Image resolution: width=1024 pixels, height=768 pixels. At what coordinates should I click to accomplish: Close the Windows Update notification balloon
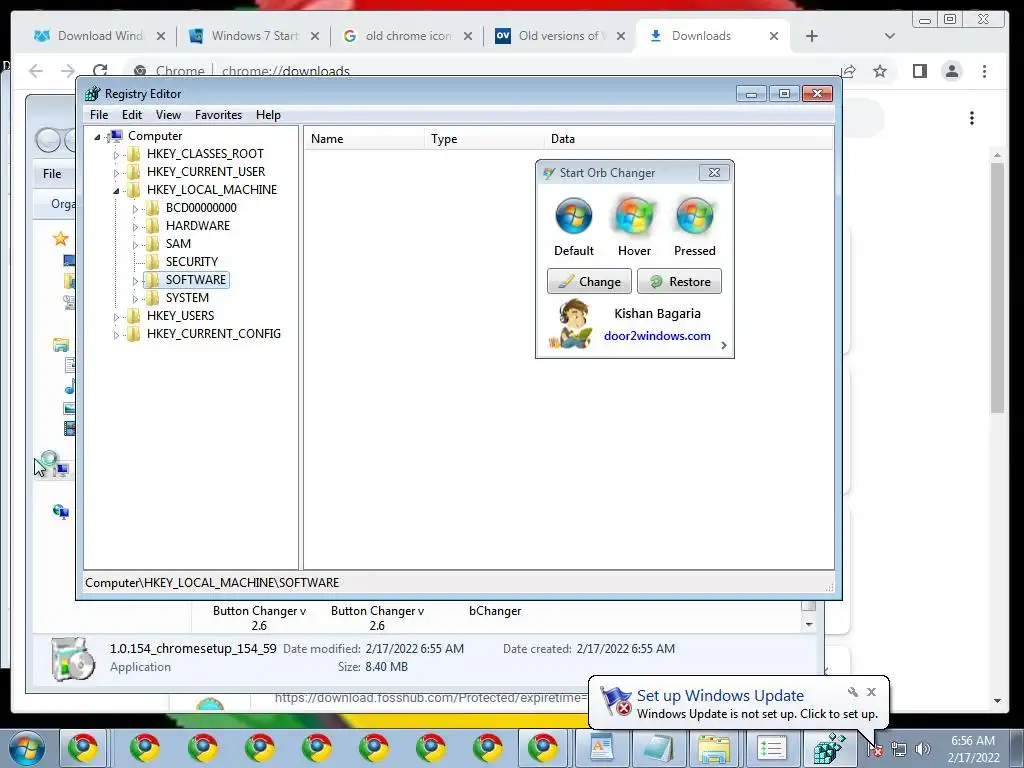[x=871, y=692]
